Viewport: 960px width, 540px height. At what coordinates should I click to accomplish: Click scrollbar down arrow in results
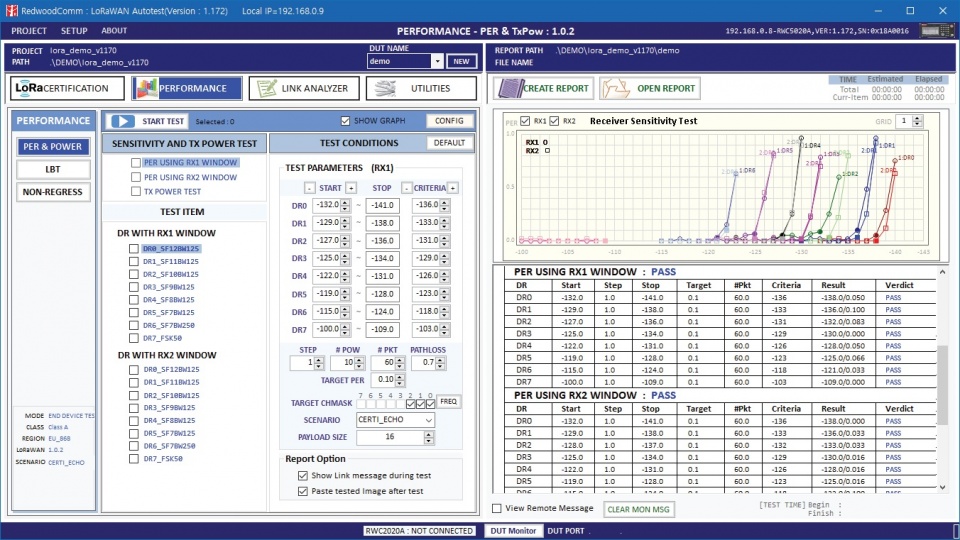(x=942, y=487)
